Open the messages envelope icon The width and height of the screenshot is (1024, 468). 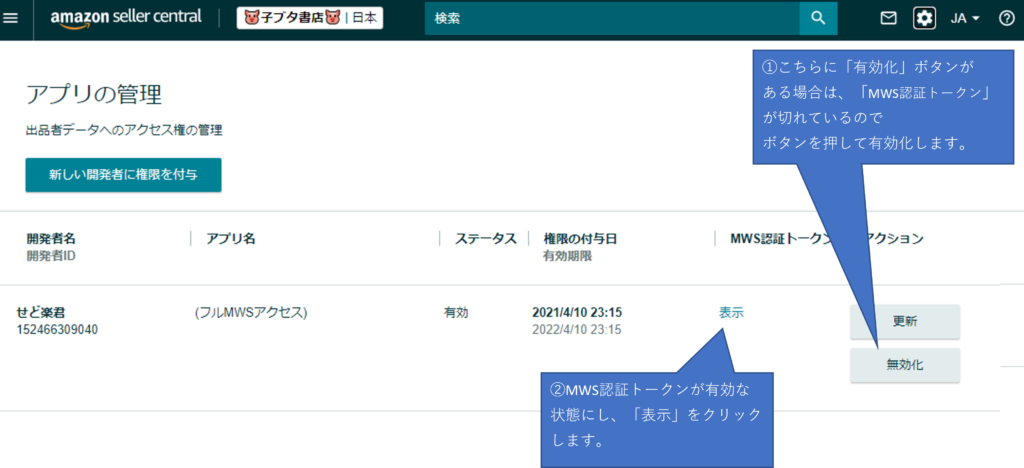[x=888, y=18]
